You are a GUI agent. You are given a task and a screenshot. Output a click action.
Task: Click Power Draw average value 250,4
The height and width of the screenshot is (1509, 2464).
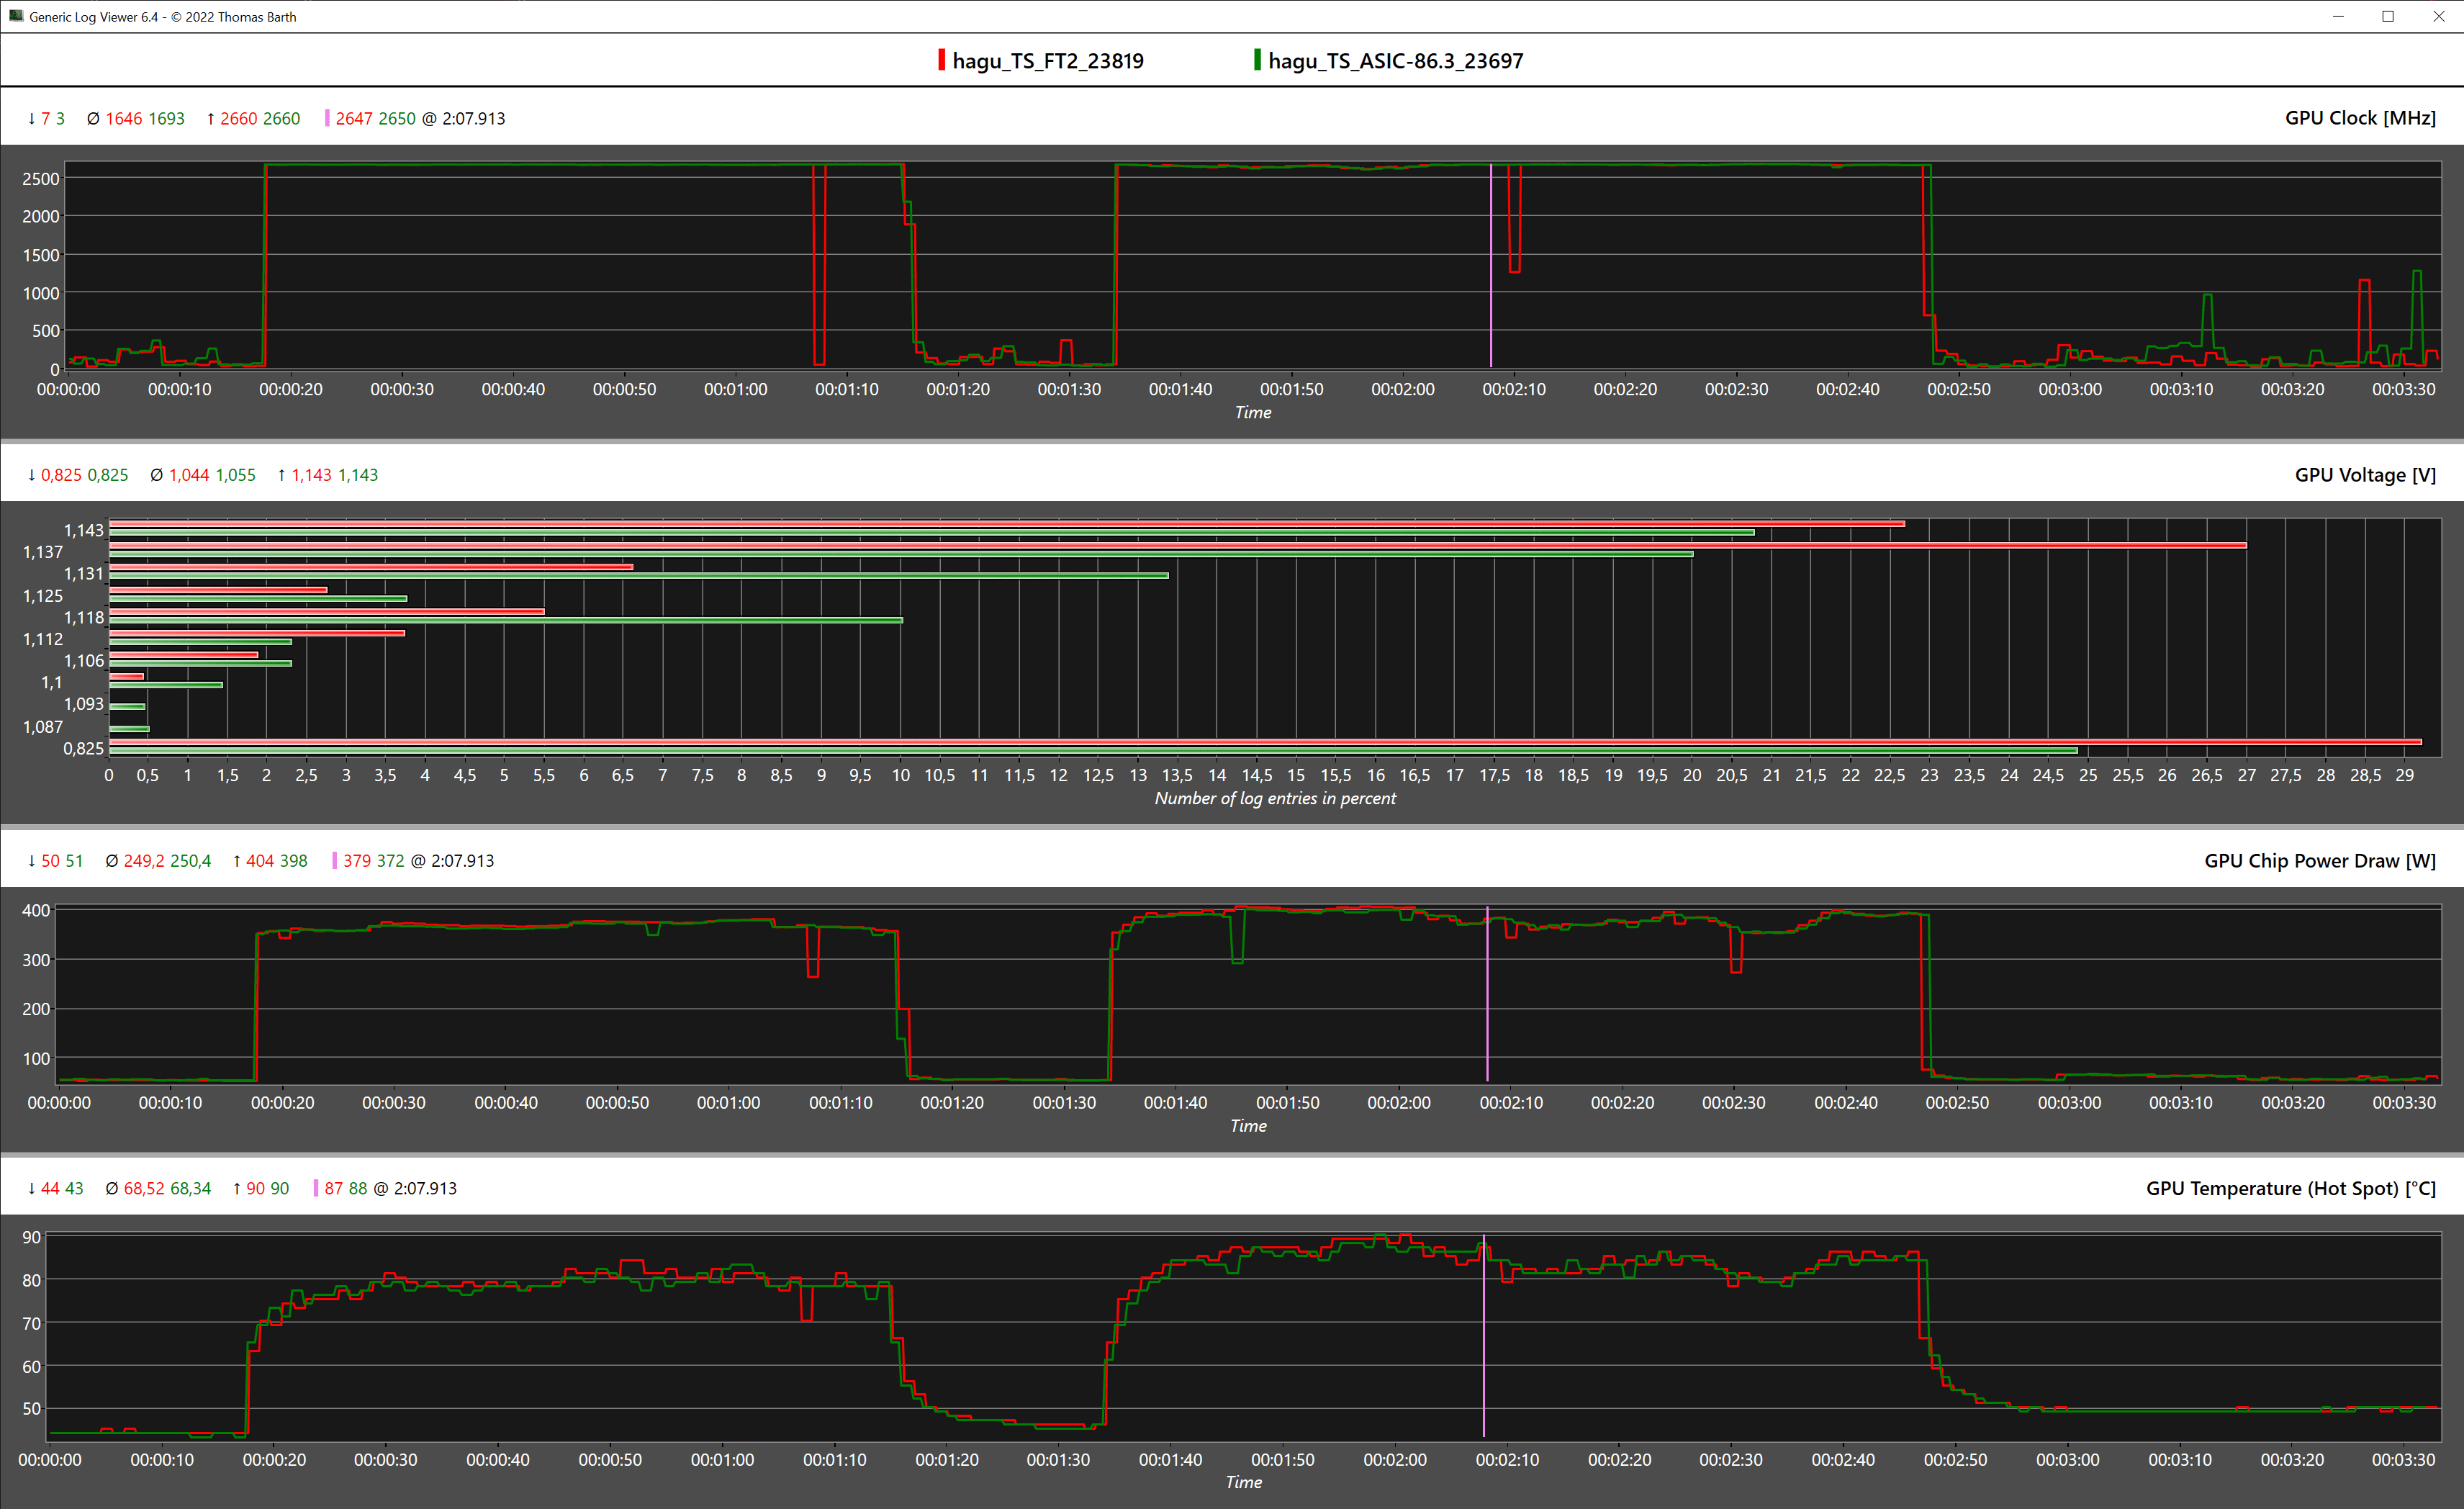point(190,861)
